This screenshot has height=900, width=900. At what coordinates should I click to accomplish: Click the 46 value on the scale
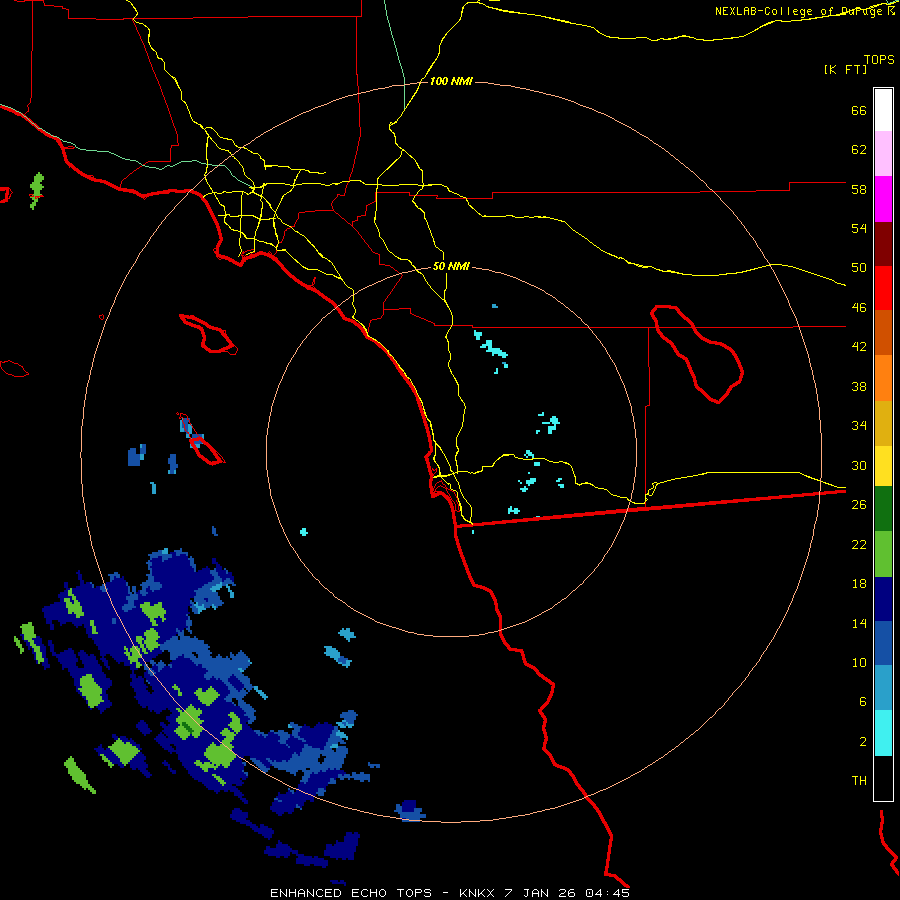coord(859,308)
